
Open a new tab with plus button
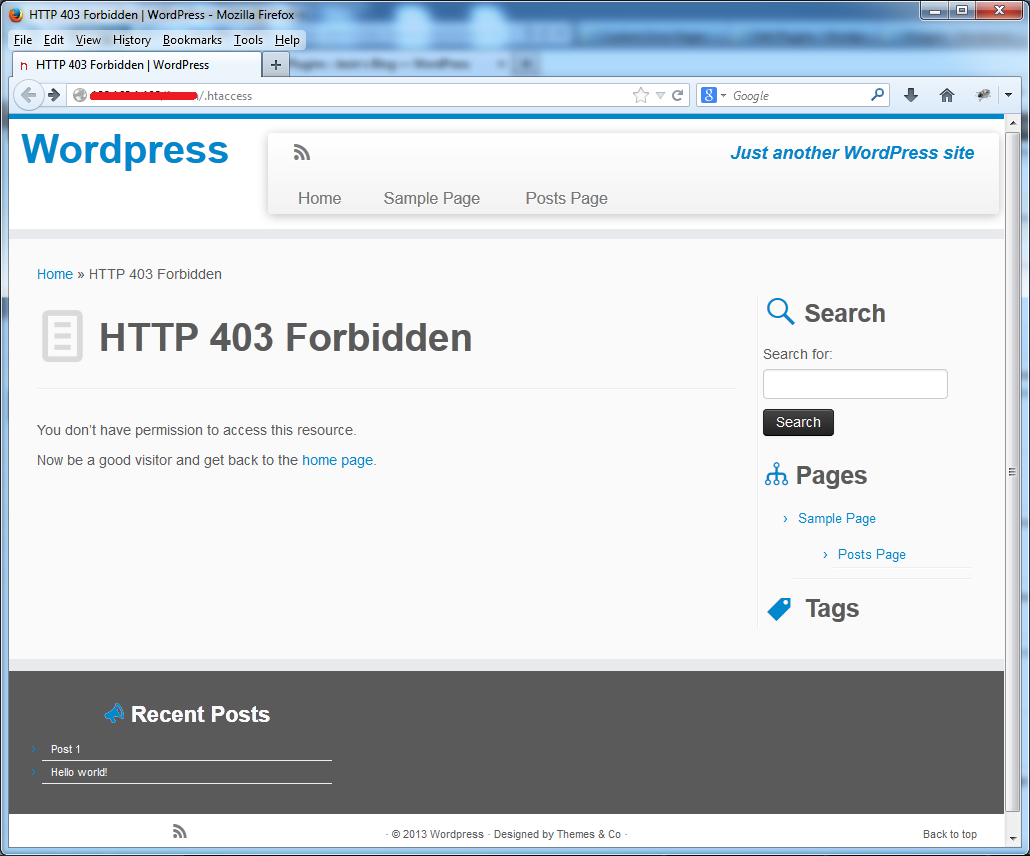(276, 64)
